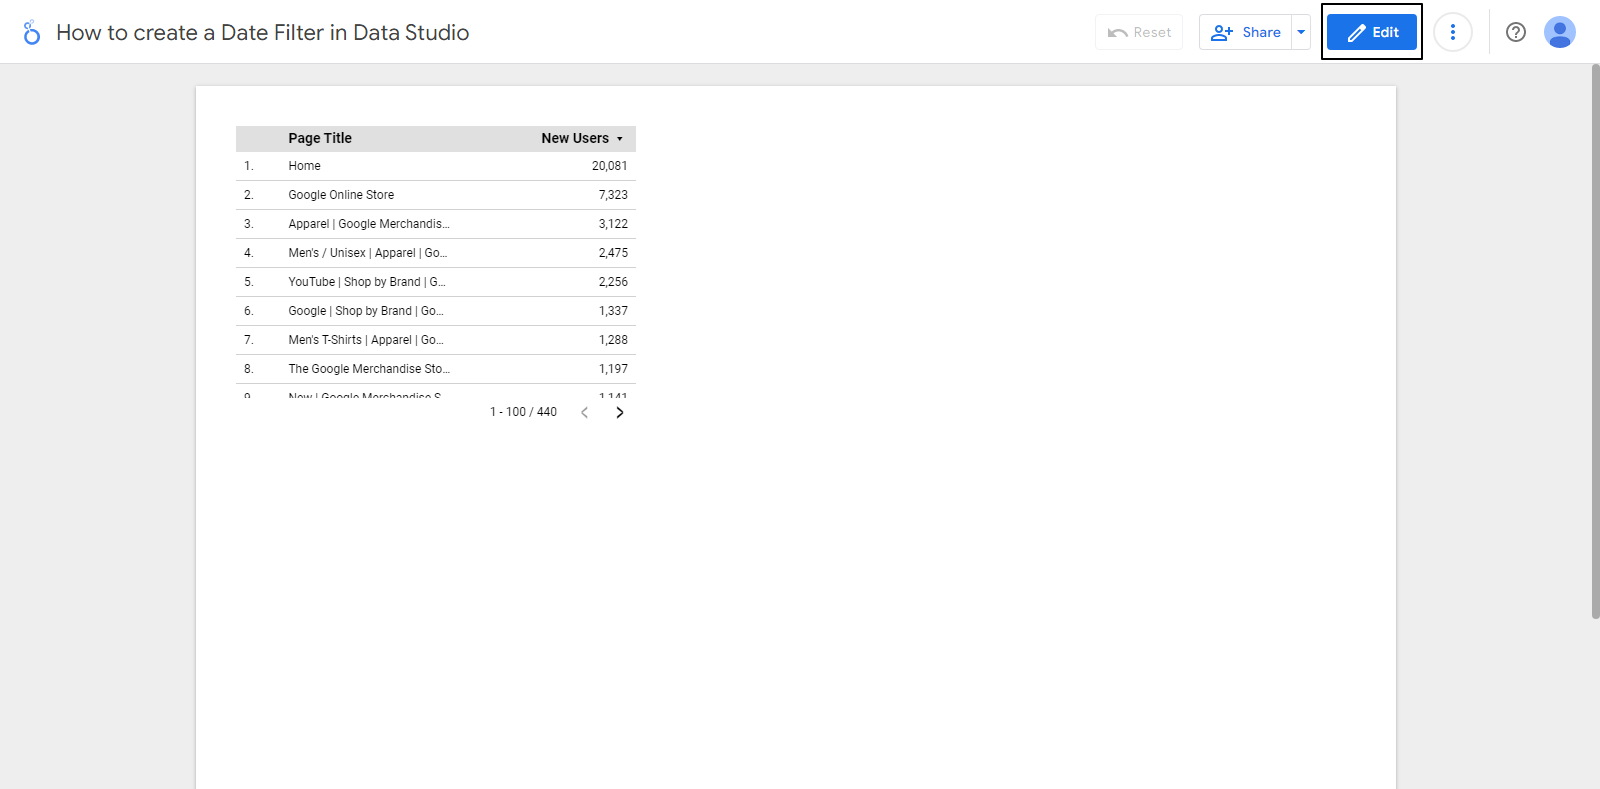The height and width of the screenshot is (789, 1600).
Task: Click the '1 - 100 / 440' pagination text
Action: pyautogui.click(x=523, y=412)
